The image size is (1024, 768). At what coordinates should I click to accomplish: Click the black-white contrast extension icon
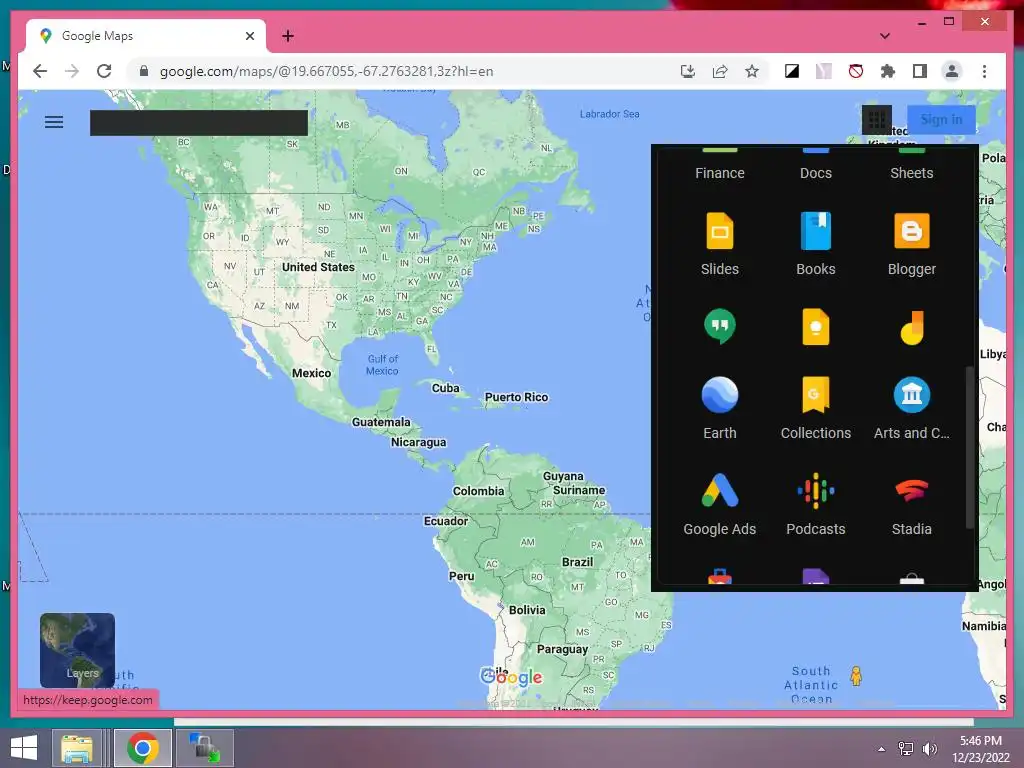click(x=792, y=71)
